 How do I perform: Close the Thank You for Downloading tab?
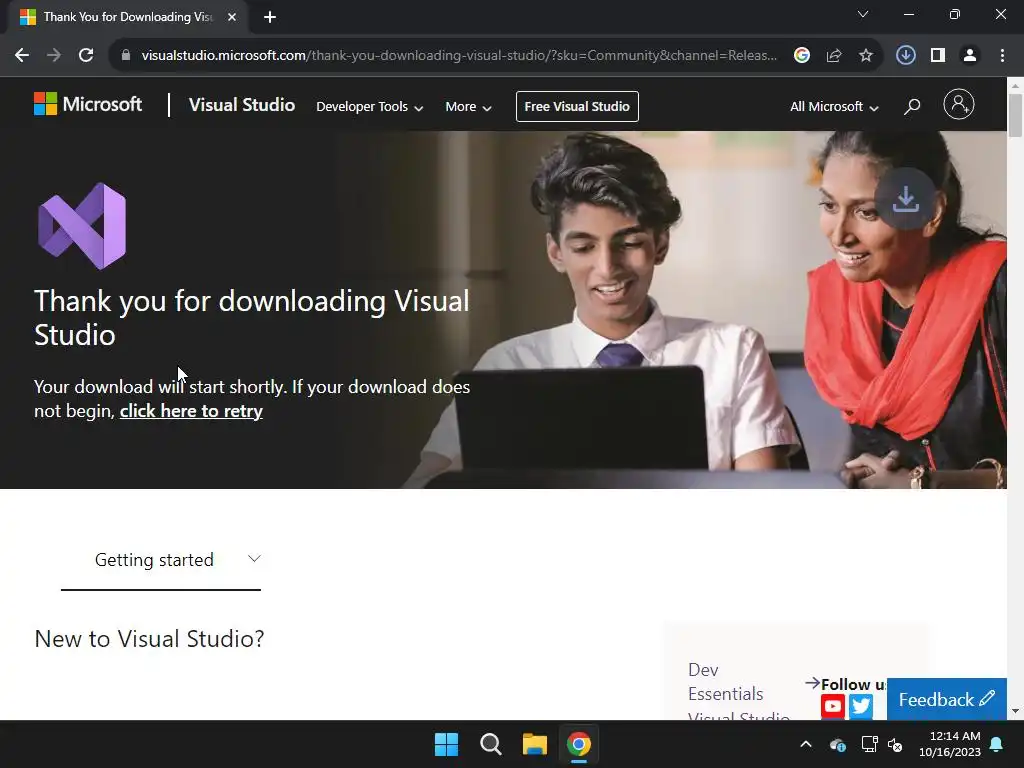click(232, 17)
